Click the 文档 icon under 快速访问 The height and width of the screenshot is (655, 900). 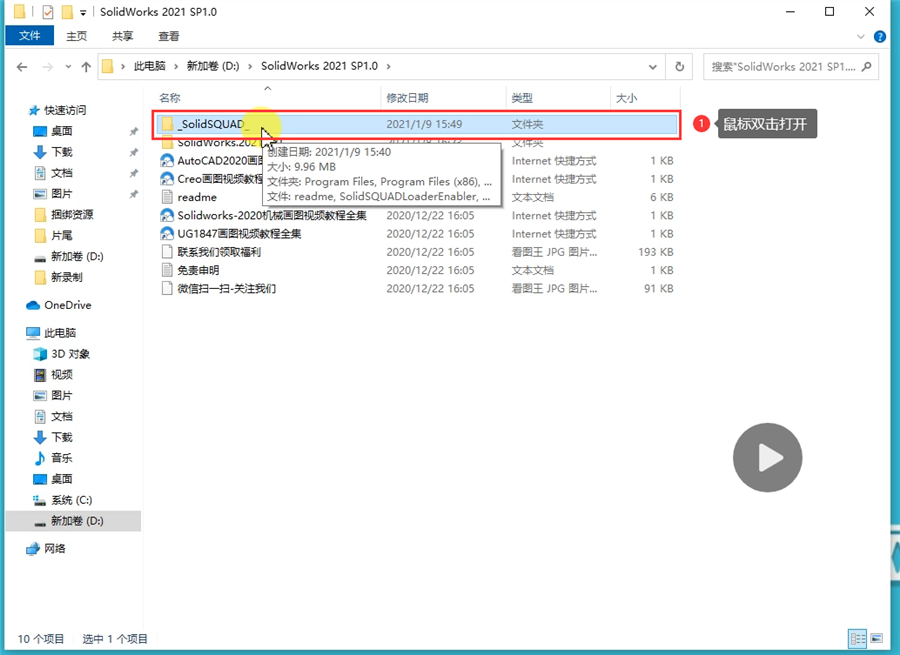40,173
